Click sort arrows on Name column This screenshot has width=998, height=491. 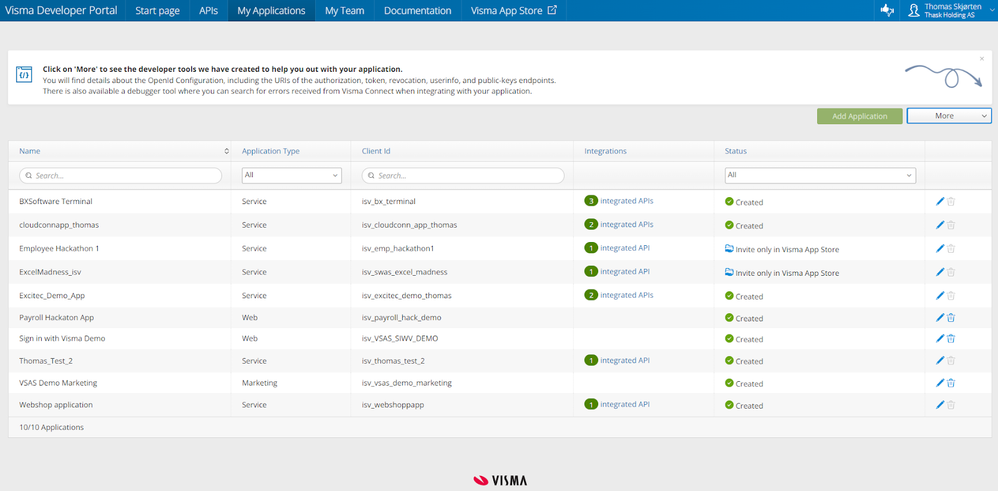click(x=227, y=151)
